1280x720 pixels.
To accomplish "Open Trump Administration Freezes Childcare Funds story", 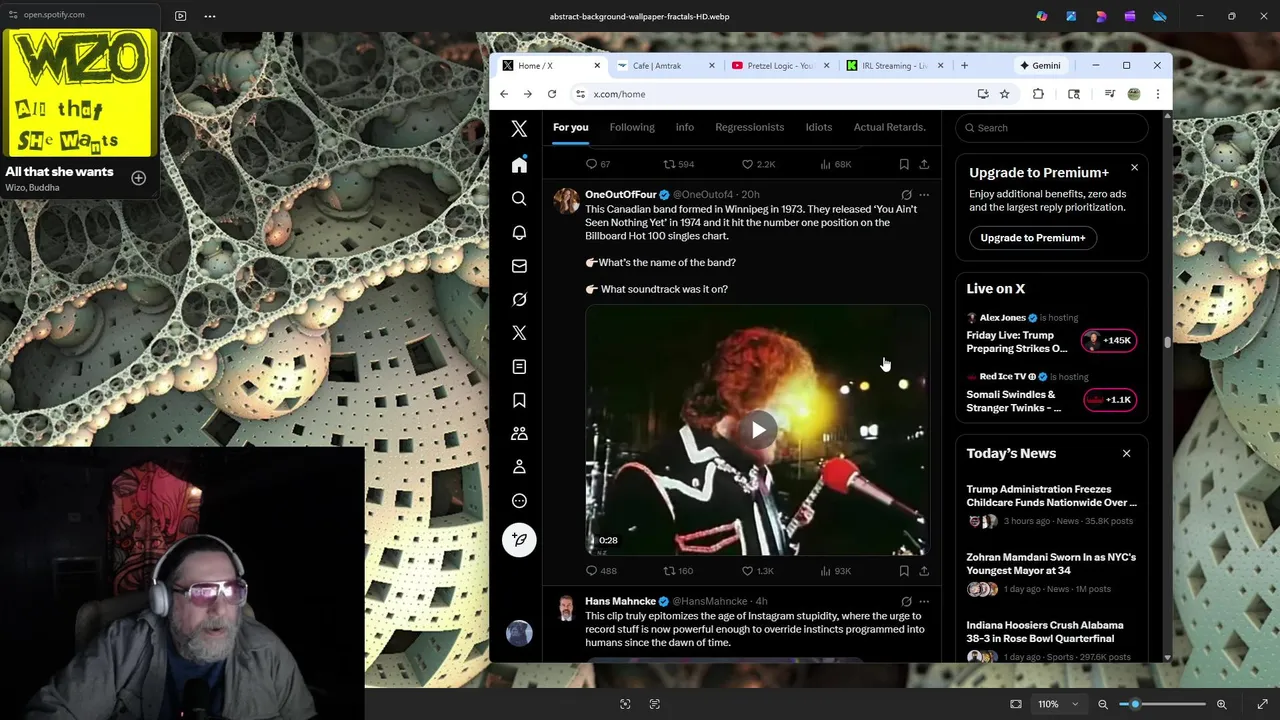I will point(1051,496).
